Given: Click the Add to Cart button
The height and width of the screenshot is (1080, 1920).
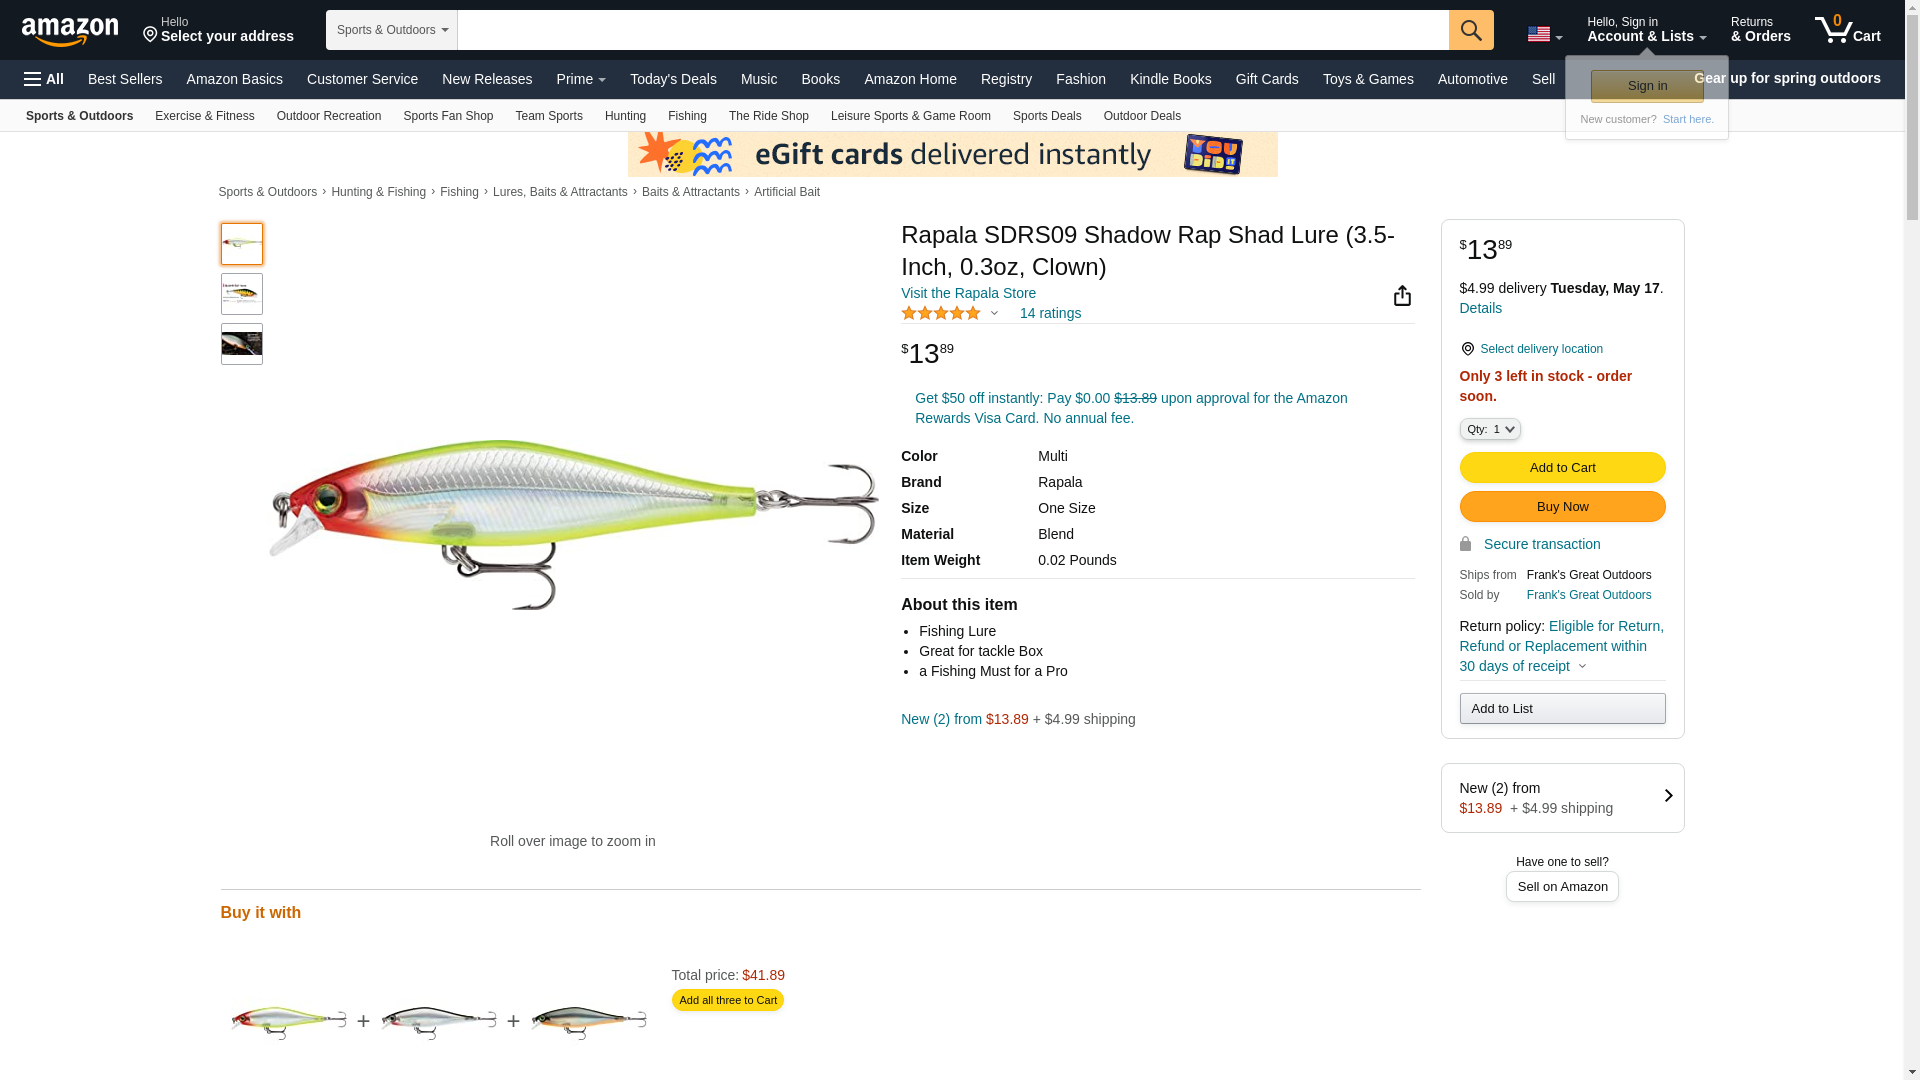Looking at the screenshot, I should [x=1562, y=468].
